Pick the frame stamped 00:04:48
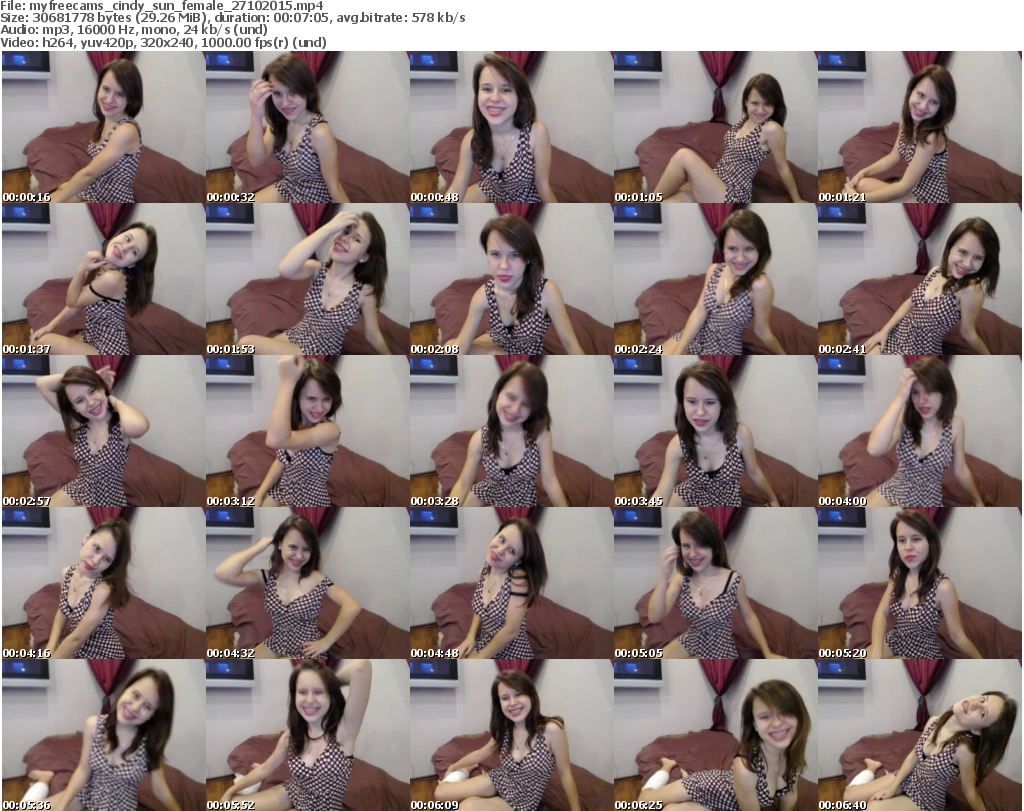Image resolution: width=1024 pixels, height=811 pixels. click(511, 583)
